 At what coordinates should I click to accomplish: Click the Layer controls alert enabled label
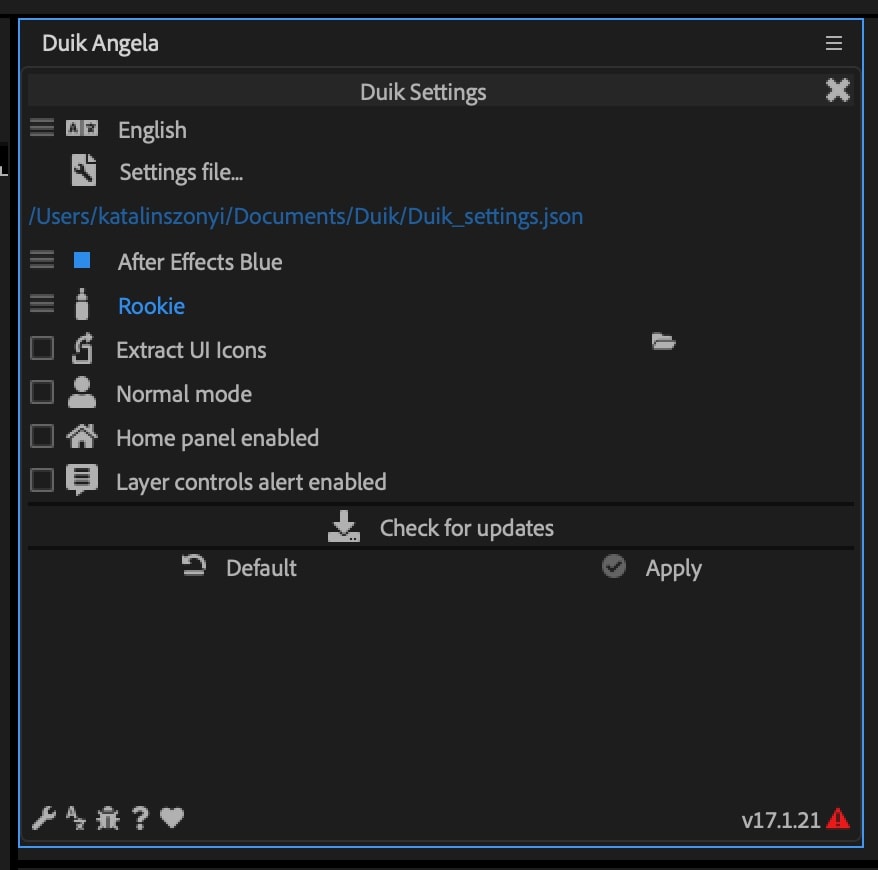(251, 482)
